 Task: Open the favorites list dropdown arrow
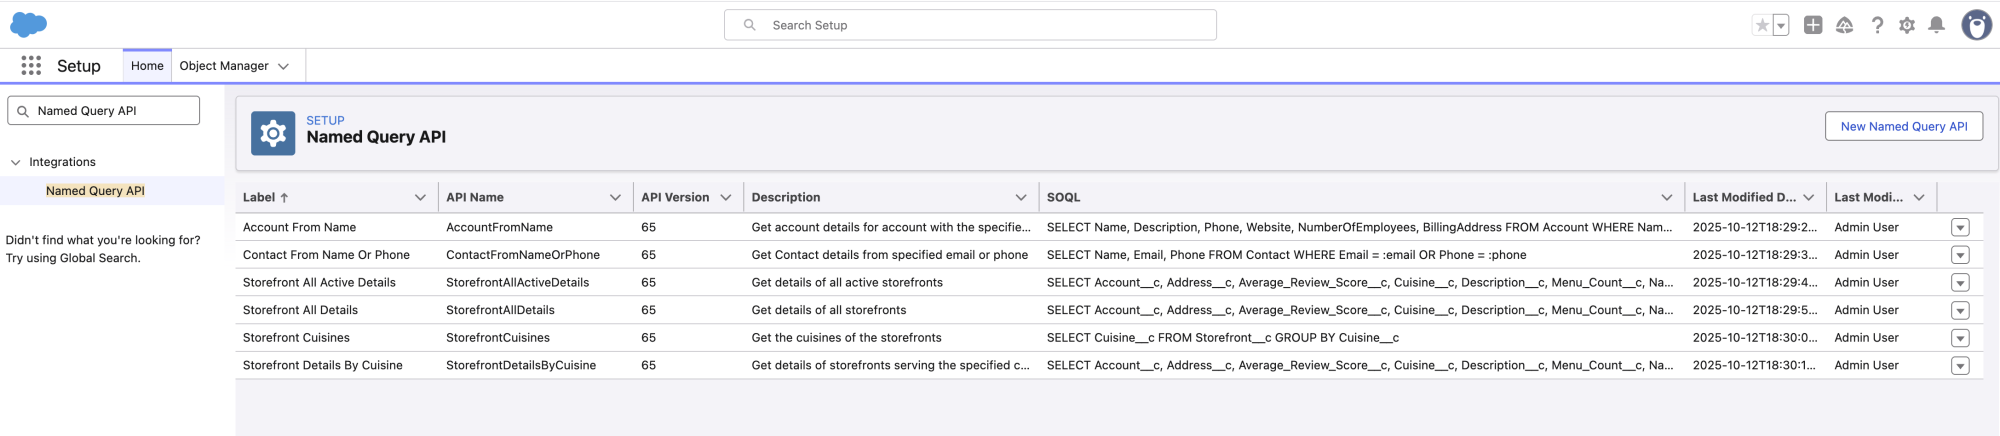pos(1781,26)
